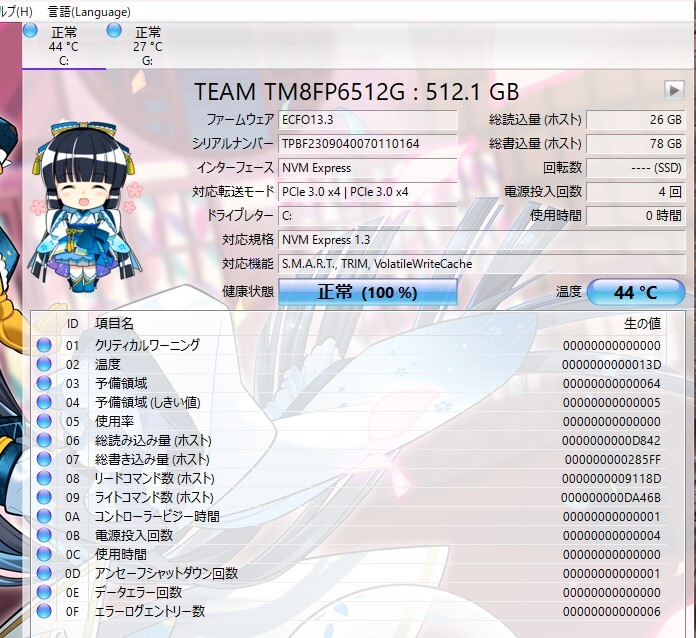Select raw value 00000000285FF
This screenshot has height=638, width=696.
coord(613,460)
